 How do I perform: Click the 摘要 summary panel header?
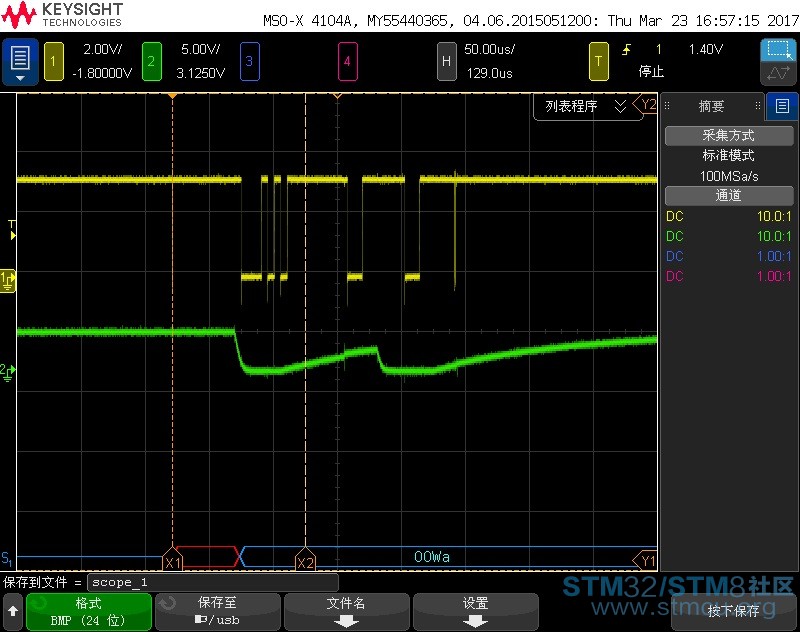pyautogui.click(x=711, y=106)
